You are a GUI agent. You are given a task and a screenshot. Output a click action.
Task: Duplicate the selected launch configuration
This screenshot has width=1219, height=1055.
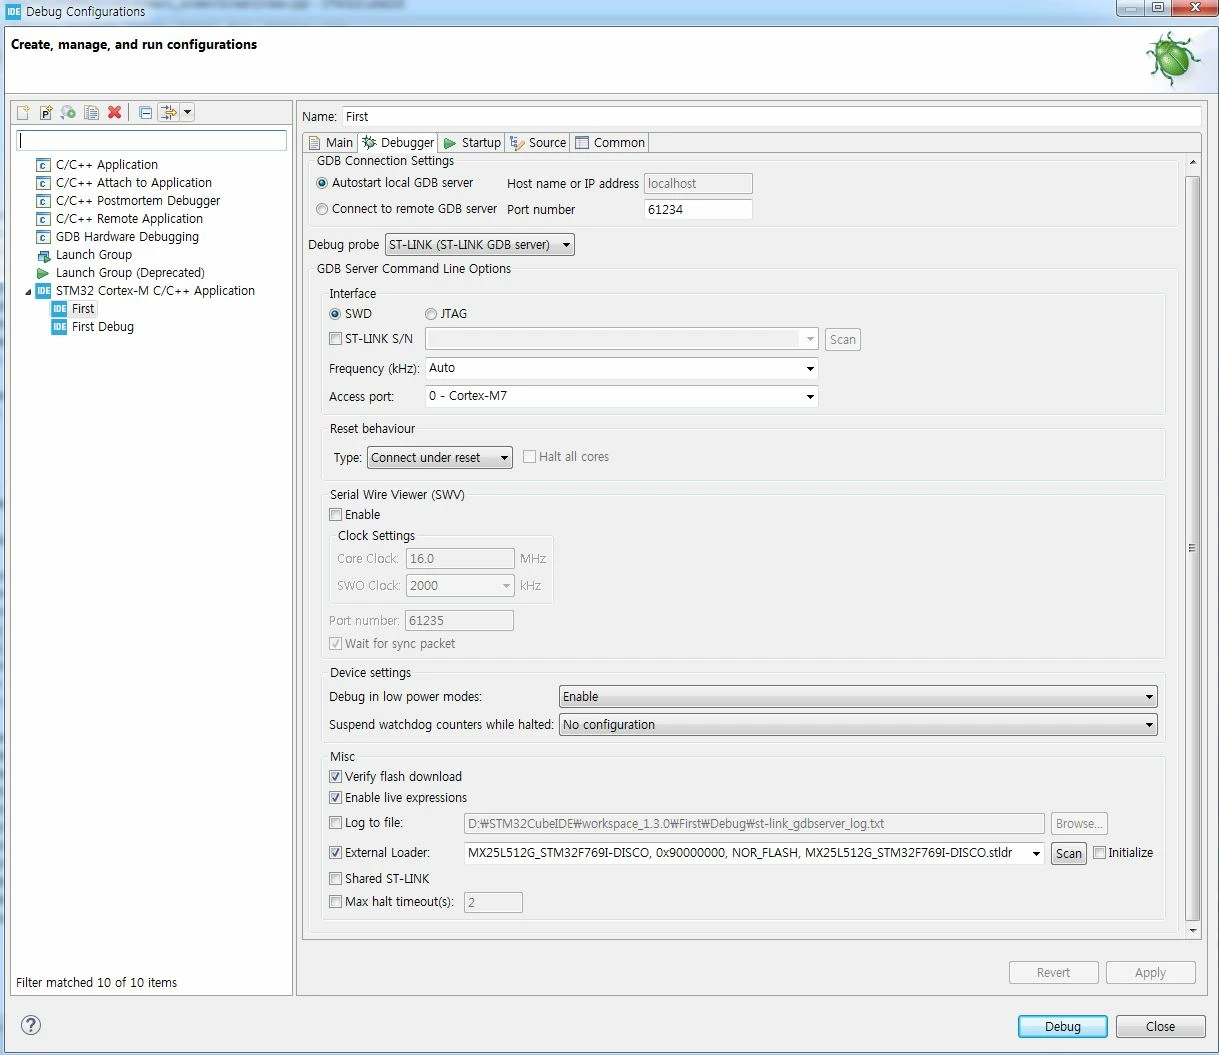tap(91, 112)
